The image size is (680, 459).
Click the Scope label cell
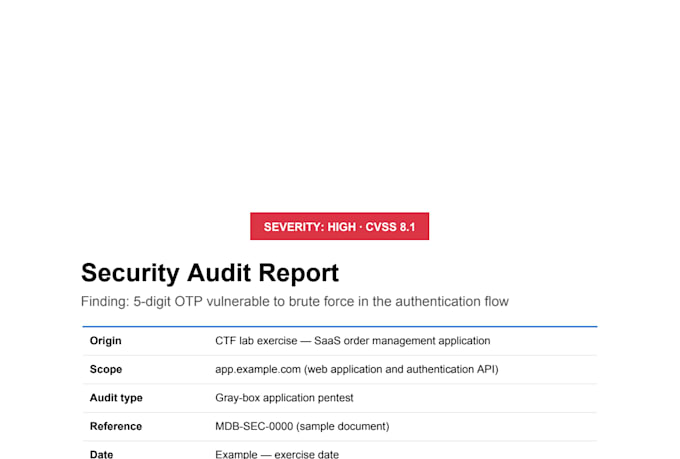pos(106,369)
